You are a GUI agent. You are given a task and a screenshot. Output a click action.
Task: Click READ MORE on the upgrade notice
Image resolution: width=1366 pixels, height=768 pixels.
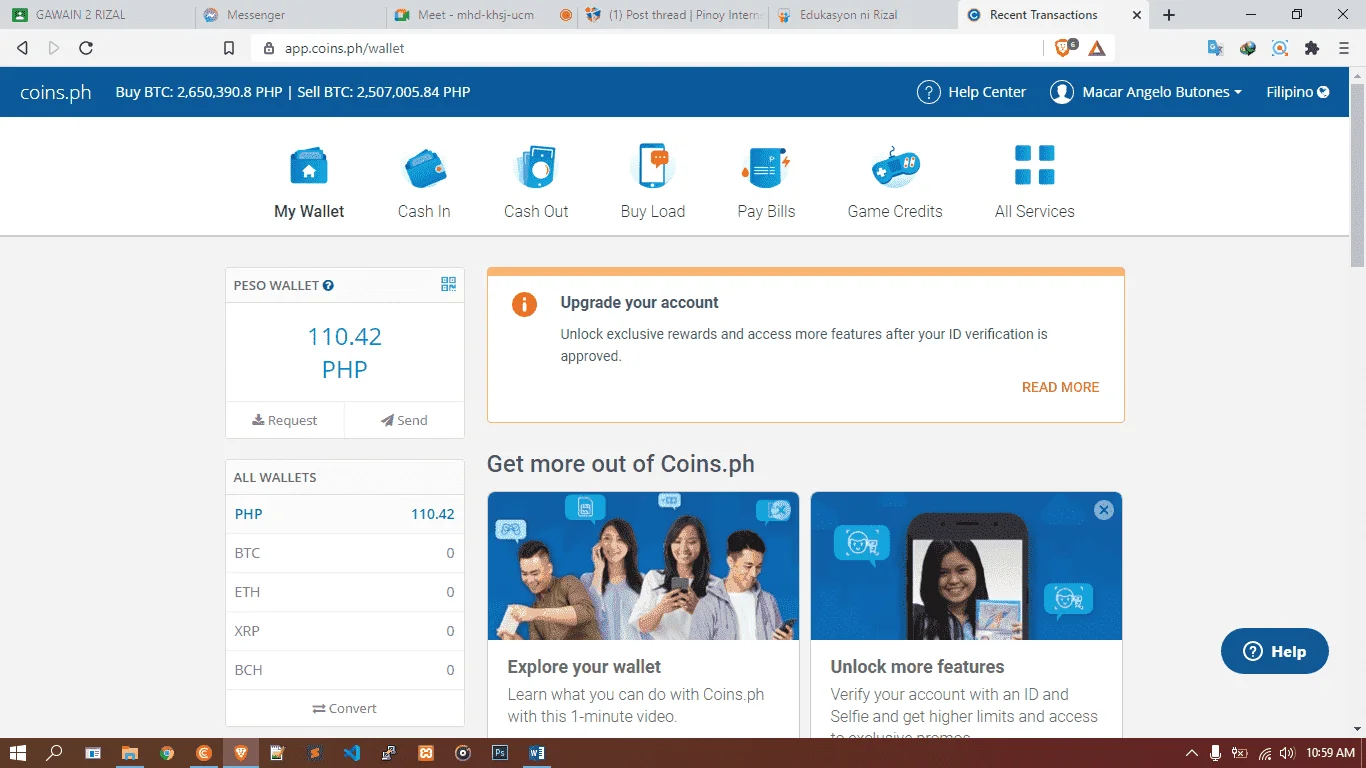point(1060,387)
